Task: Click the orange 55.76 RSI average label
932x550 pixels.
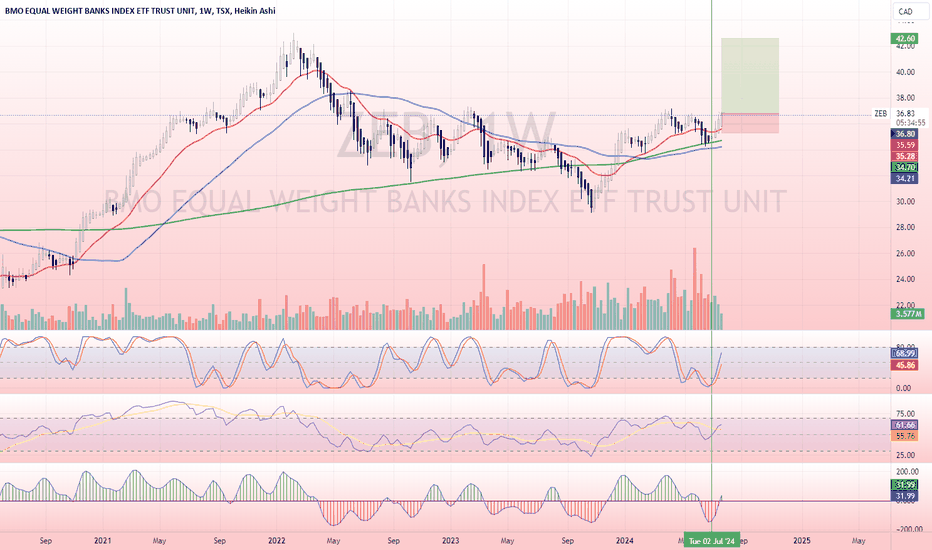Action: pyautogui.click(x=905, y=436)
